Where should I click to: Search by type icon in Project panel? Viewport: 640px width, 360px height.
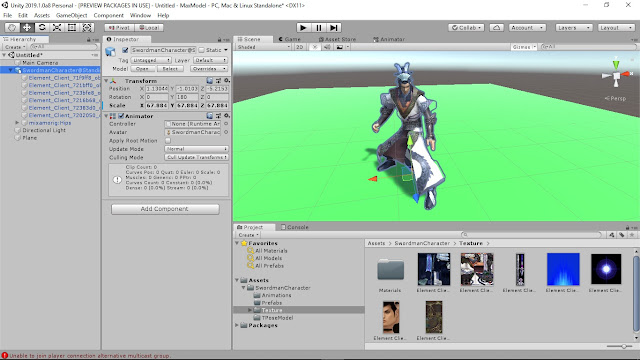[x=611, y=235]
